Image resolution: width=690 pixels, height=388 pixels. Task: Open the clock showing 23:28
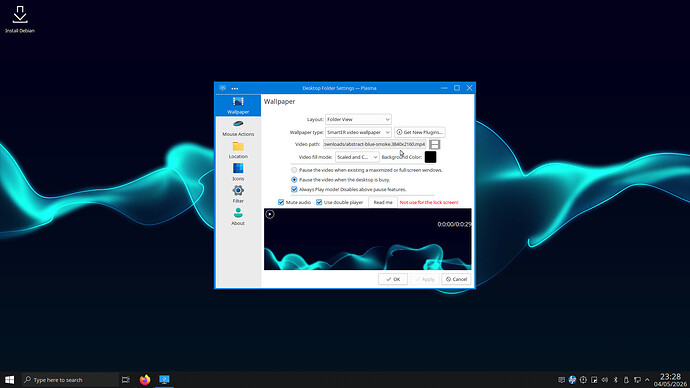click(671, 380)
